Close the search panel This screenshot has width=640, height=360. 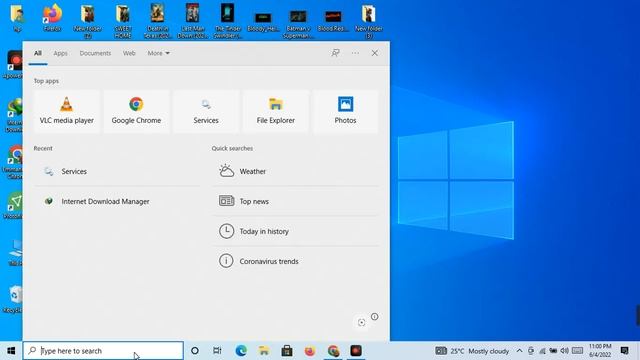click(374, 53)
